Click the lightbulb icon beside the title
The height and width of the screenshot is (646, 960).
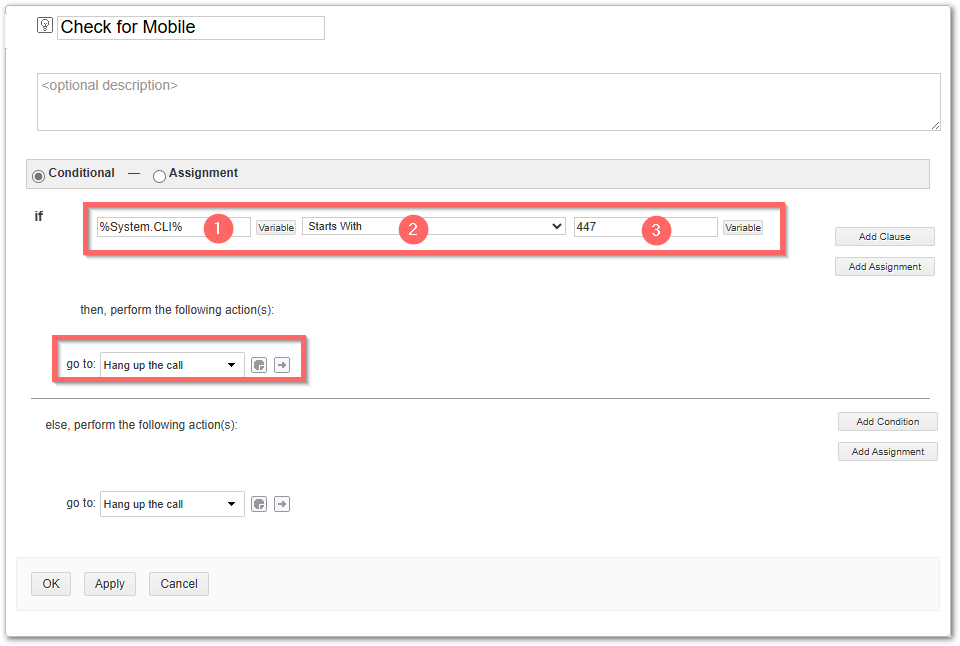[x=45, y=25]
